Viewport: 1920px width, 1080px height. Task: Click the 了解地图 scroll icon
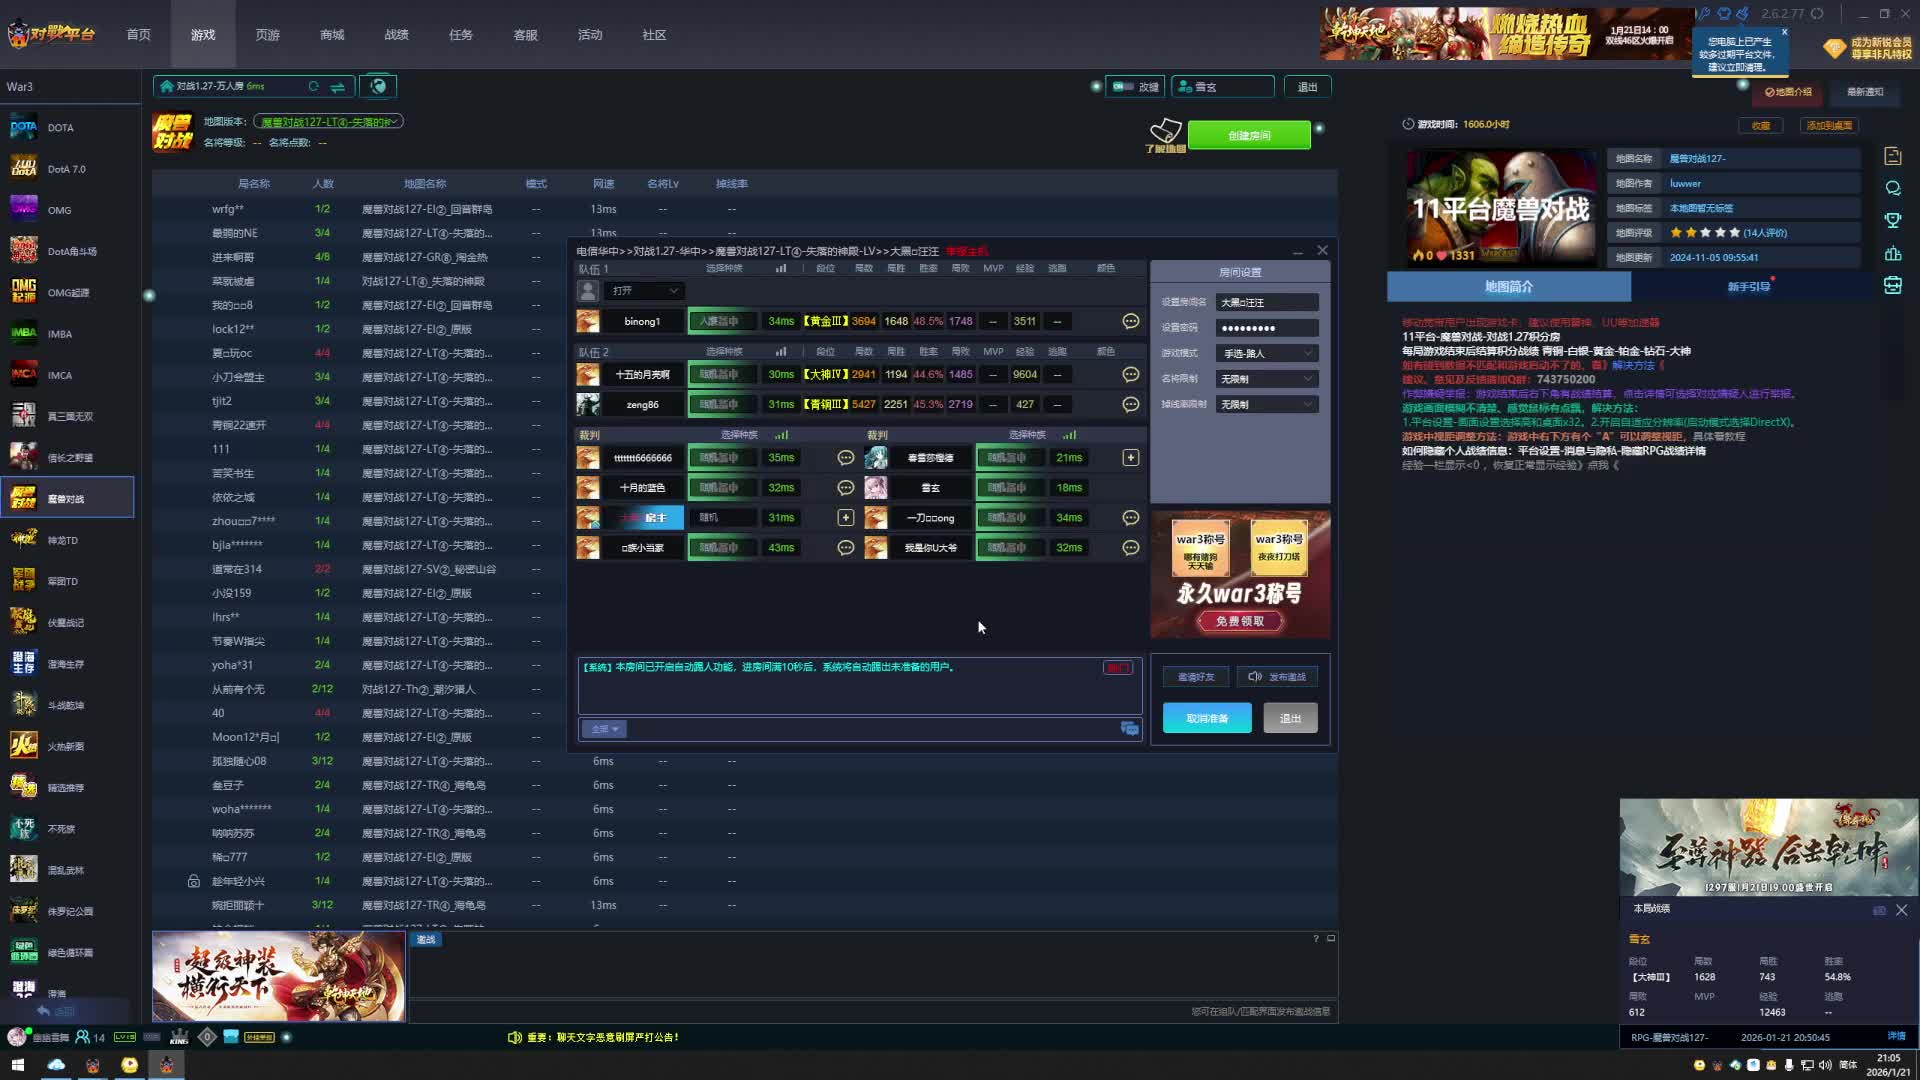tap(1165, 133)
